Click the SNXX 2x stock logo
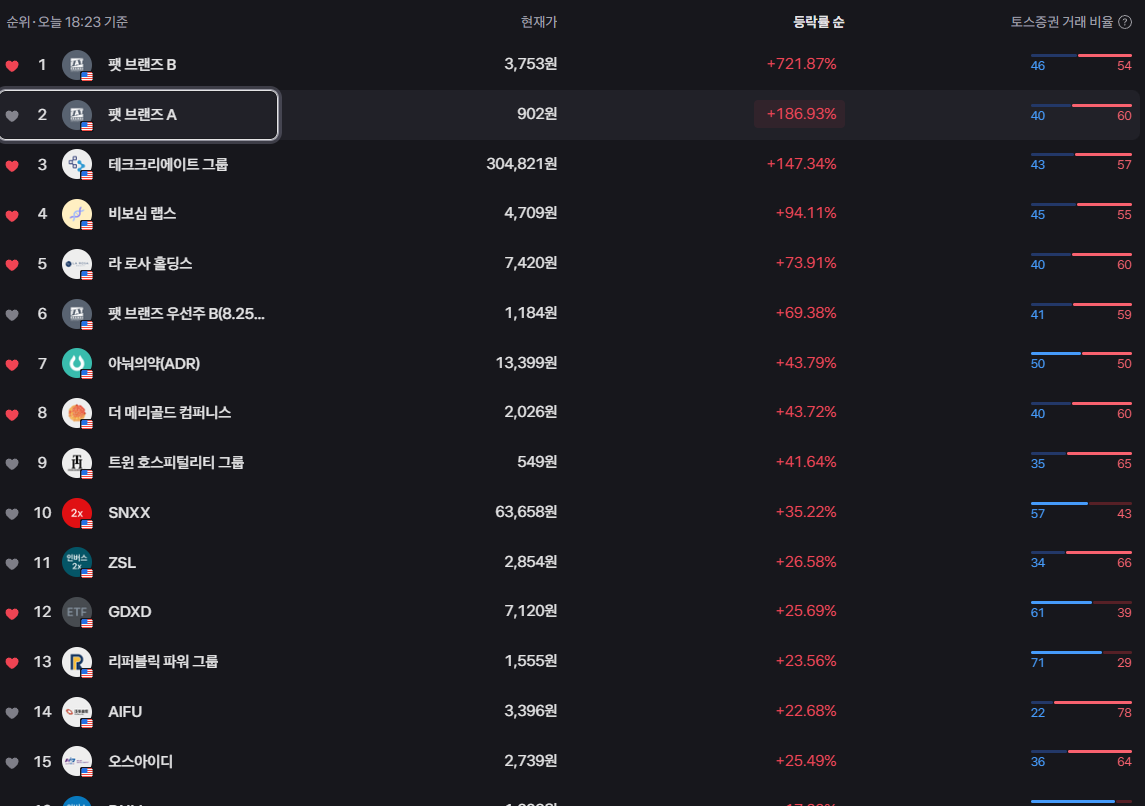The height and width of the screenshot is (806, 1145). click(77, 513)
